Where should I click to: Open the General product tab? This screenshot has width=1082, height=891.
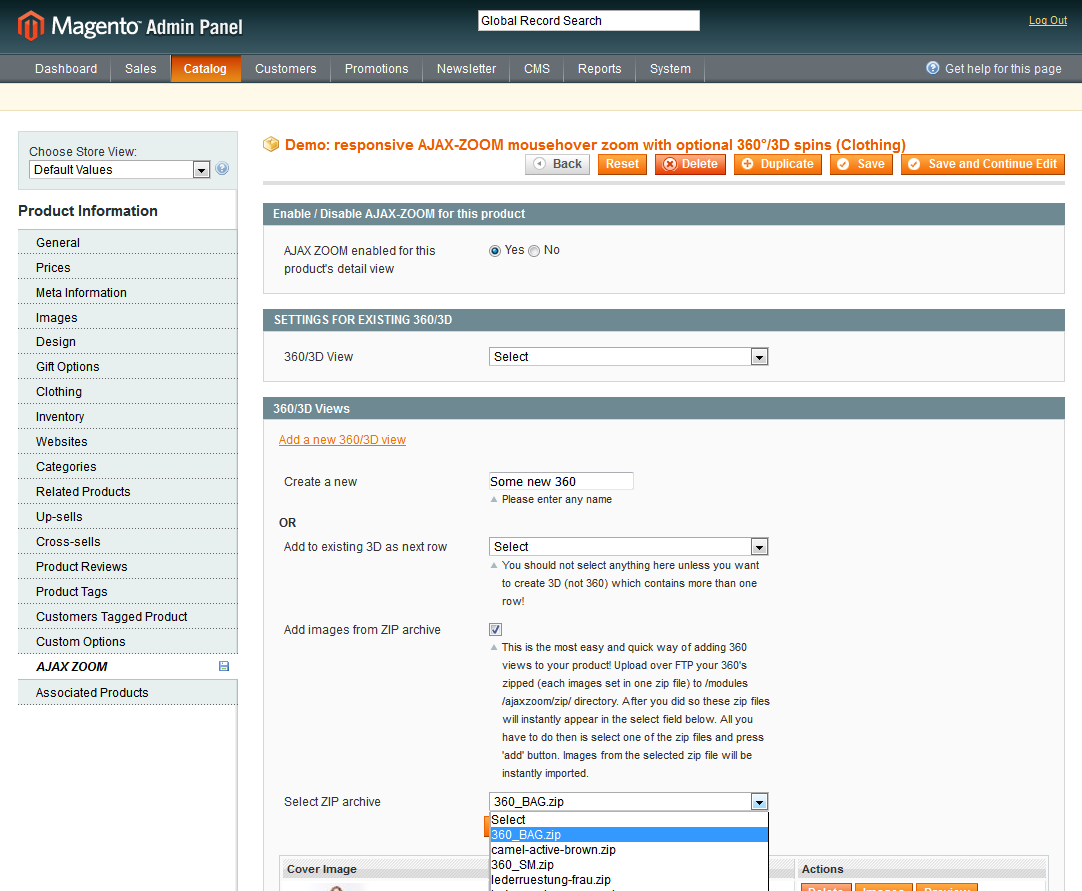[x=128, y=242]
